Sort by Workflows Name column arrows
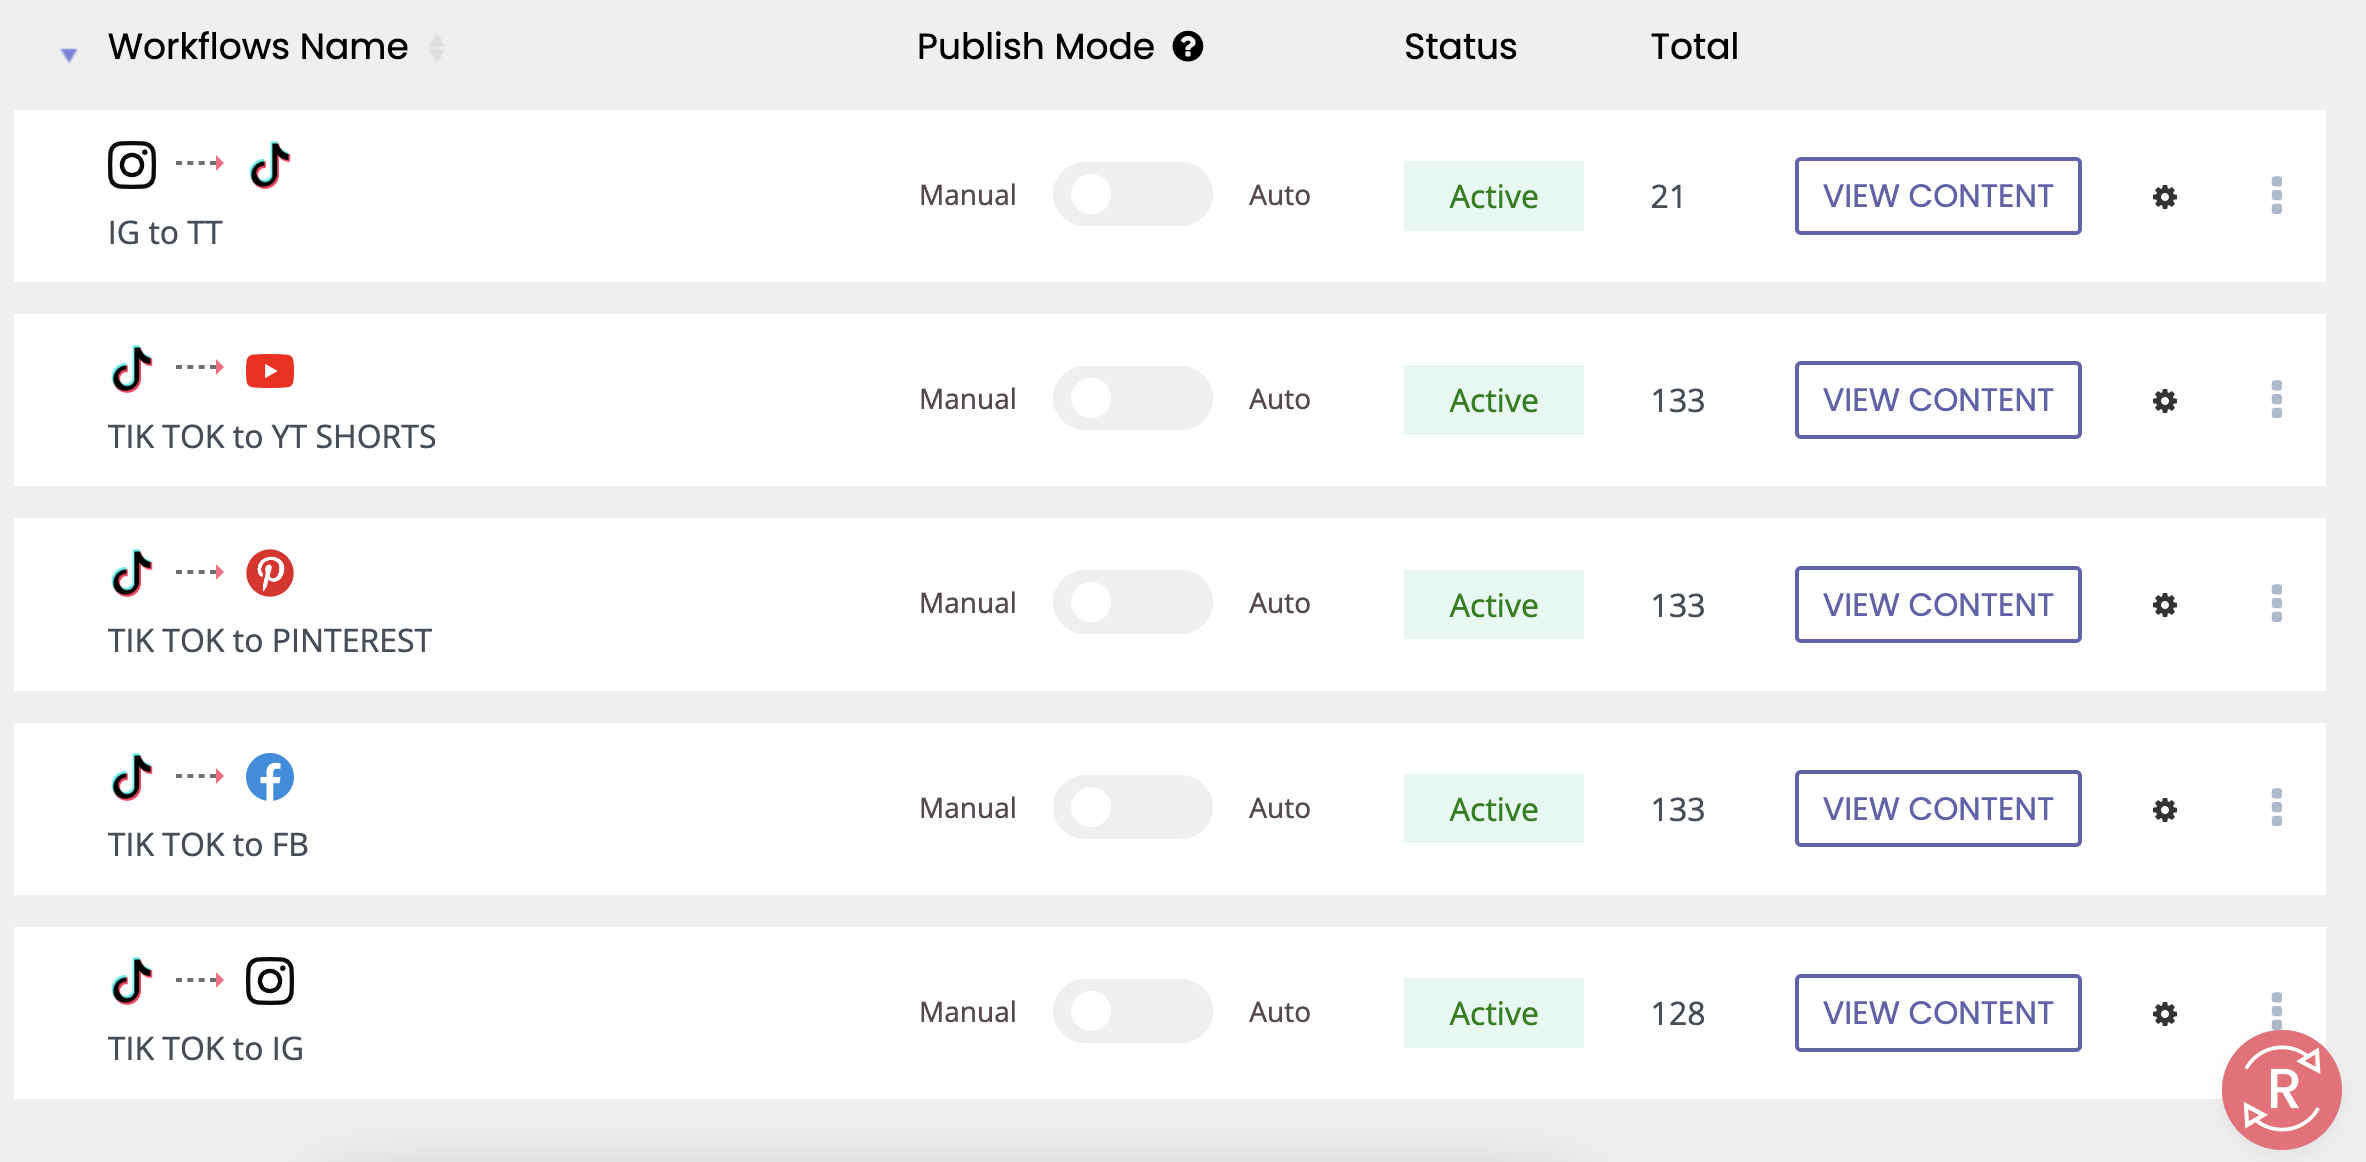Image resolution: width=2366 pixels, height=1162 pixels. click(x=437, y=47)
